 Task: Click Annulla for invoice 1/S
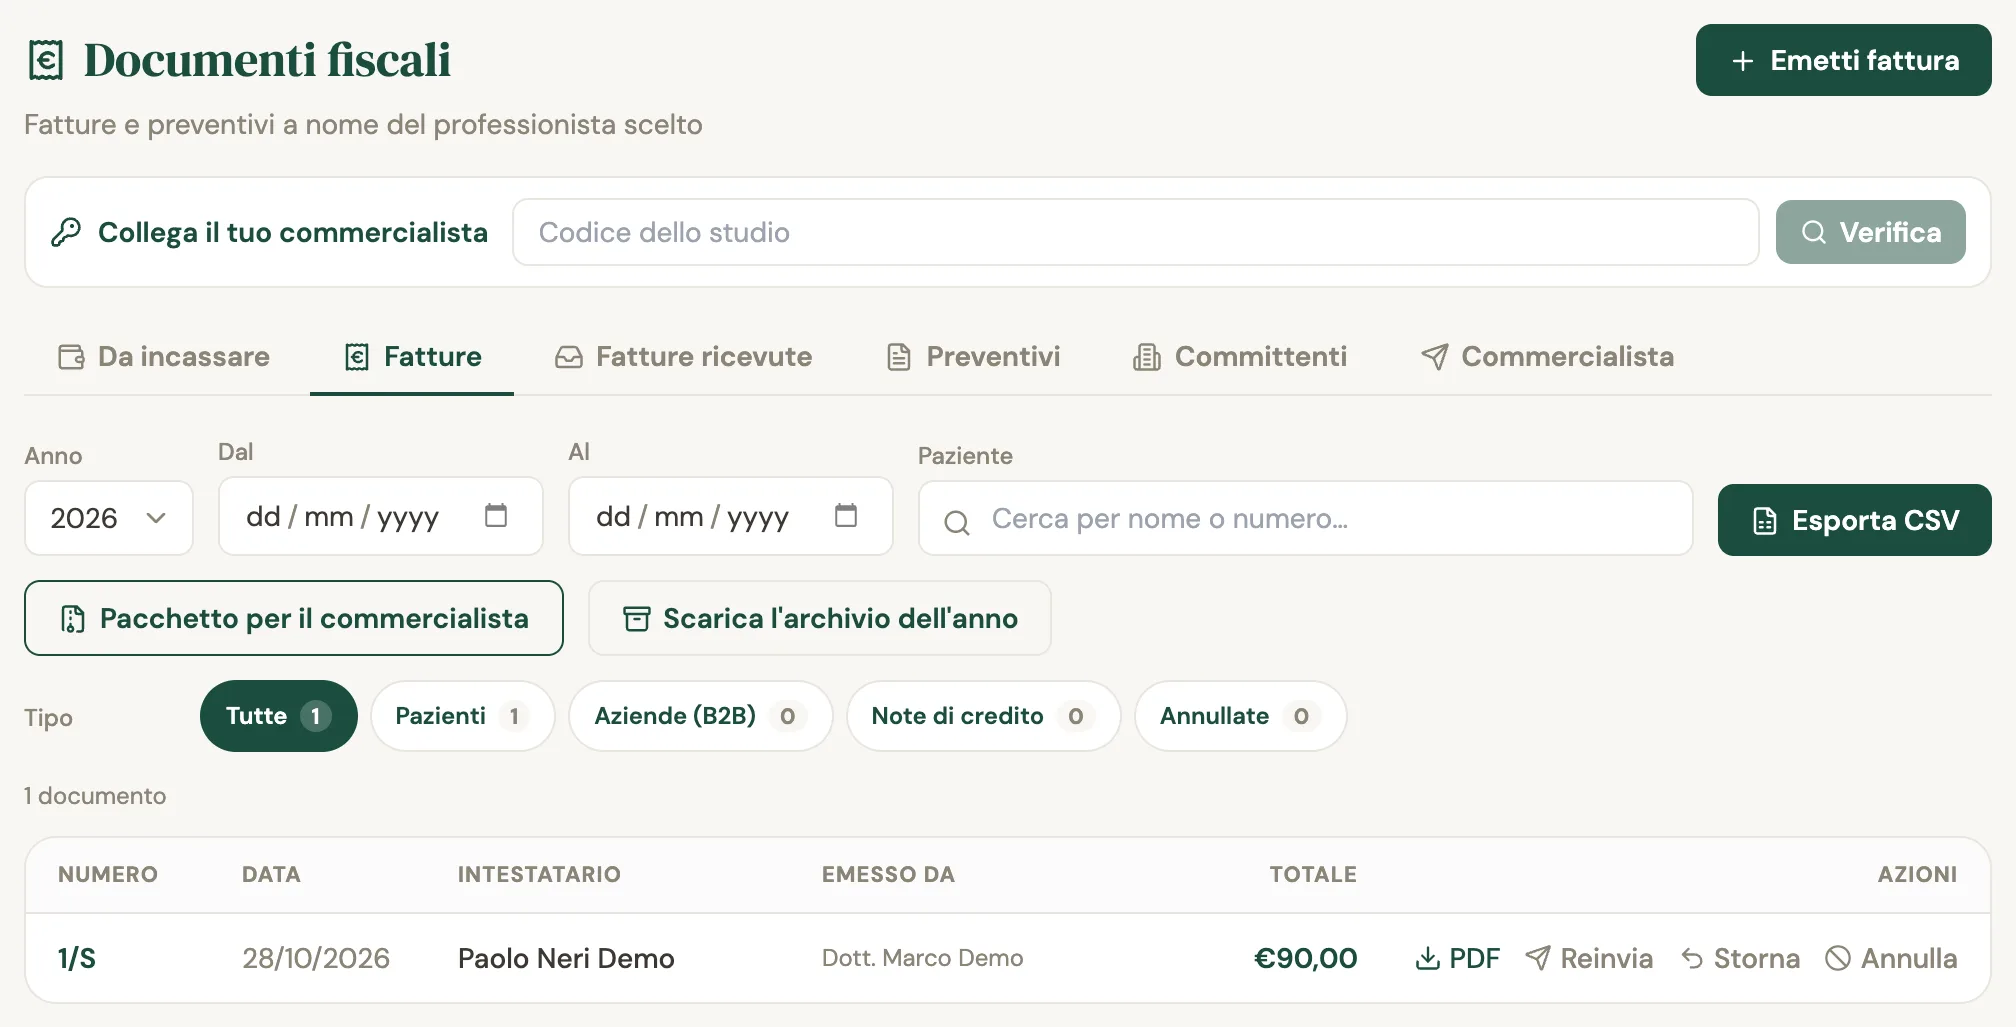pos(1891,958)
